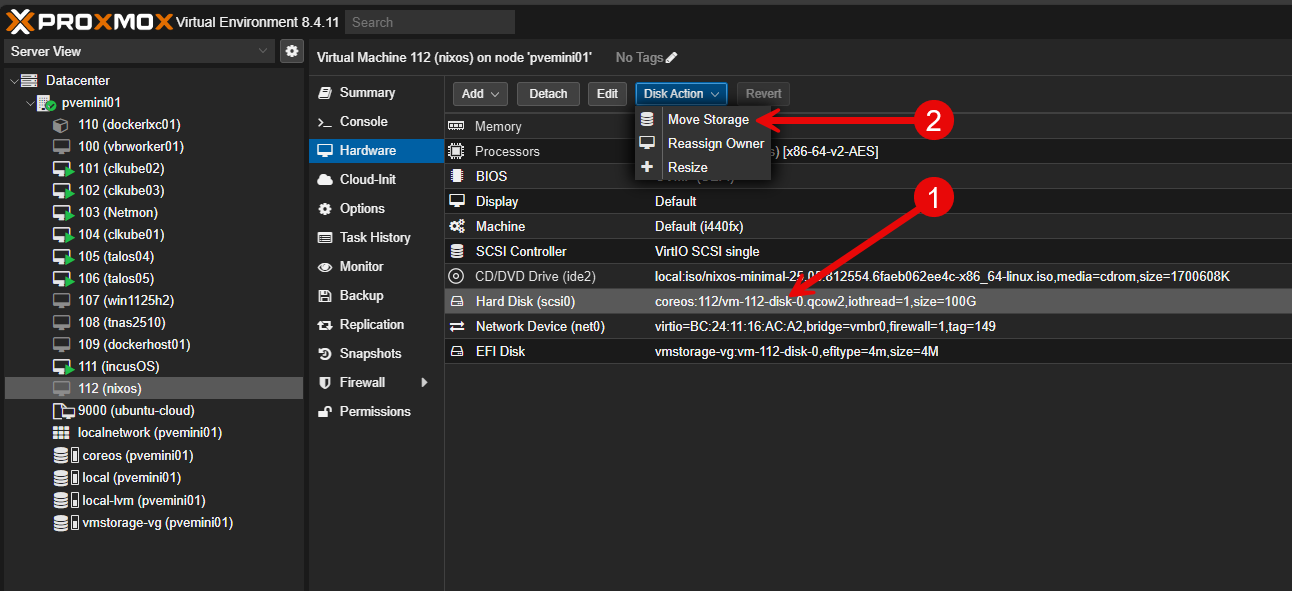
Task: Click the Machine cogs icon
Action: (x=457, y=226)
